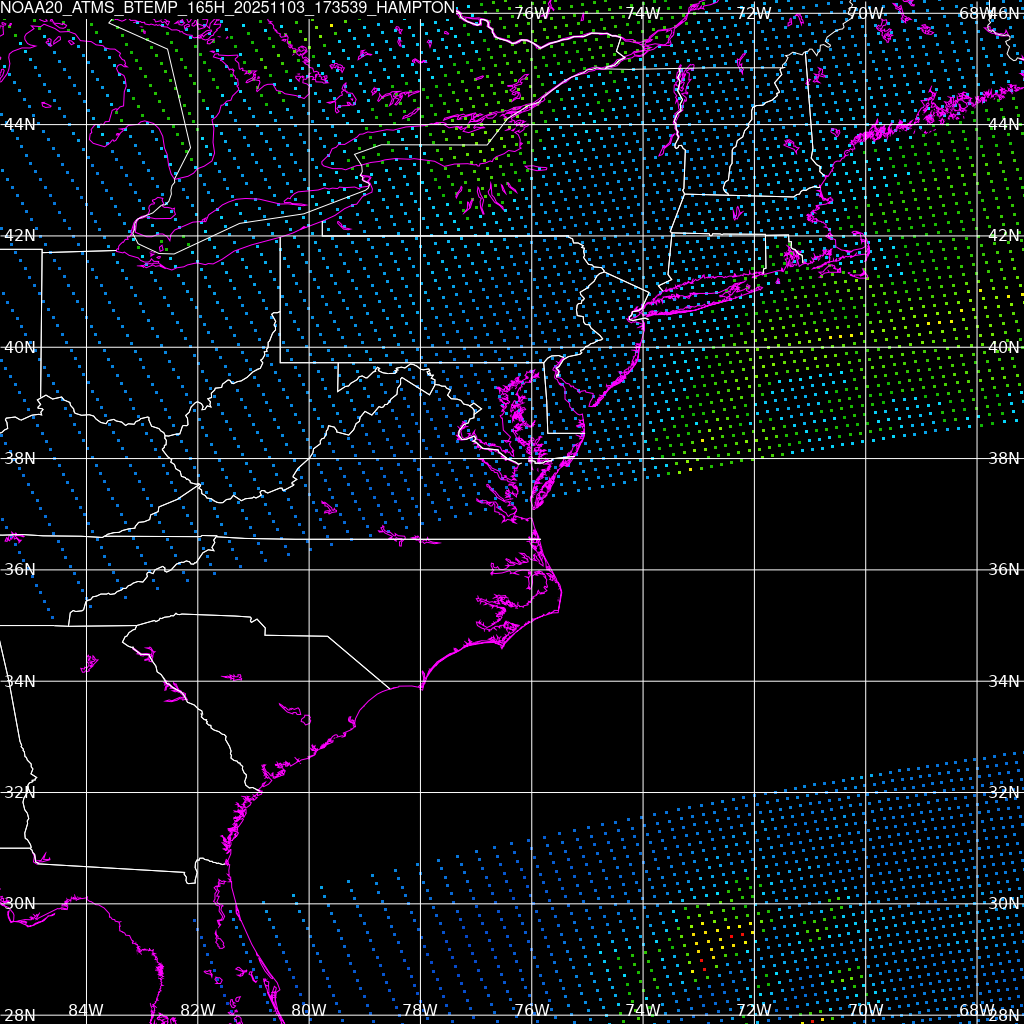
Task: Click the 40N label on the right edge
Action: pyautogui.click(x=1003, y=347)
